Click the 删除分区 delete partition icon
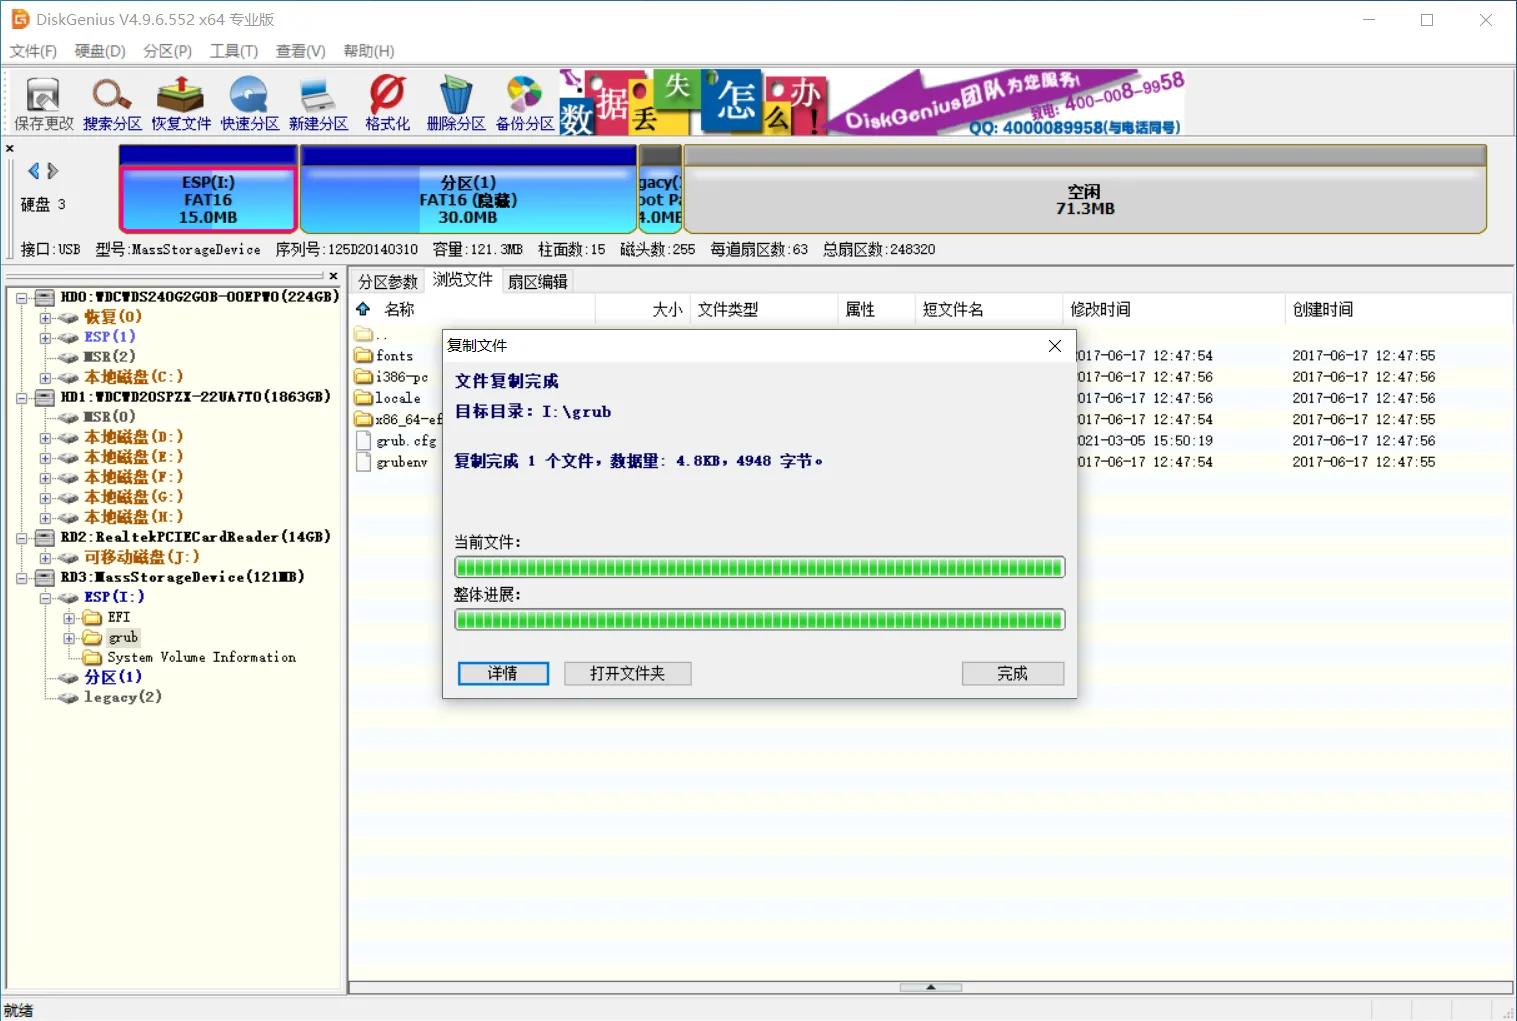This screenshot has width=1517, height=1021. [456, 100]
